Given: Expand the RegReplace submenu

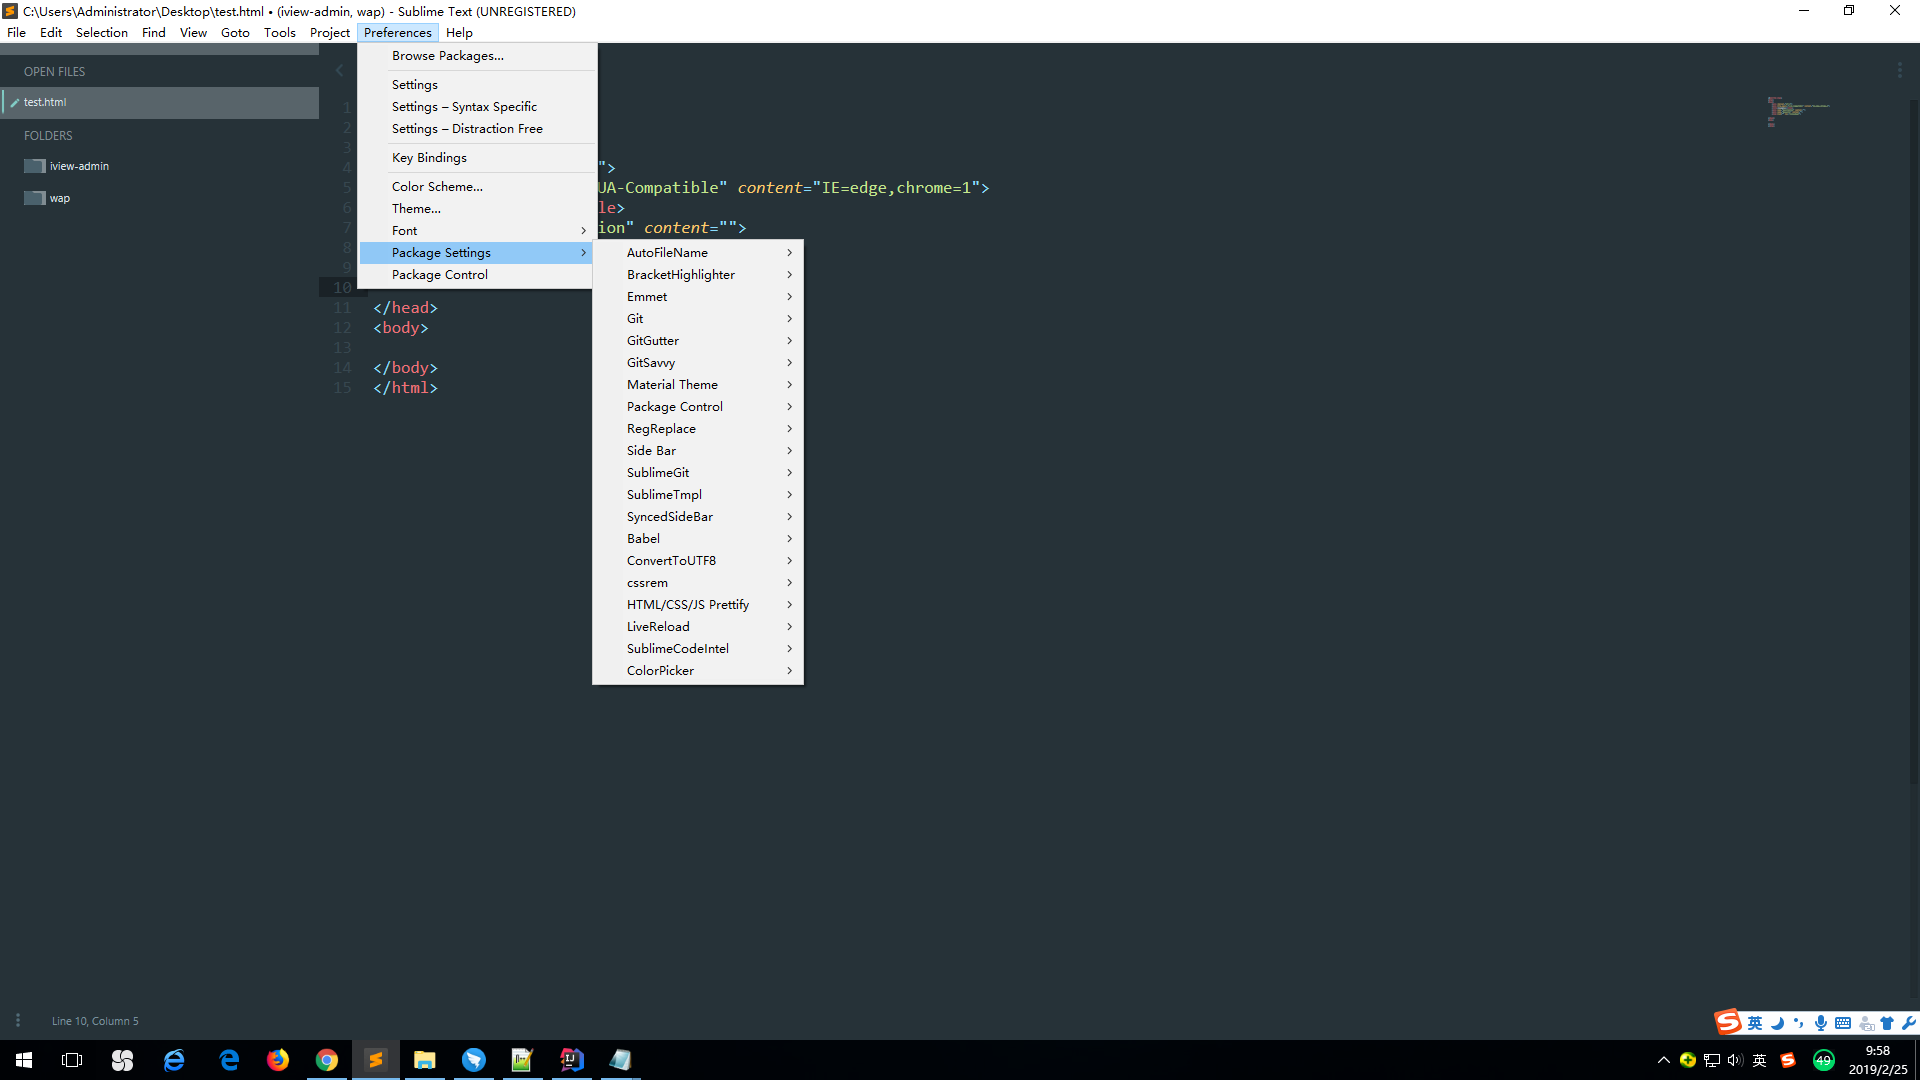Looking at the screenshot, I should [698, 429].
